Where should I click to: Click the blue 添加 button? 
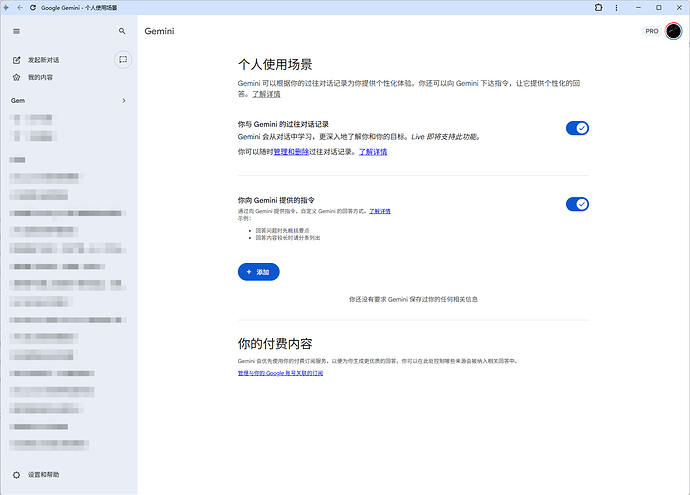259,272
